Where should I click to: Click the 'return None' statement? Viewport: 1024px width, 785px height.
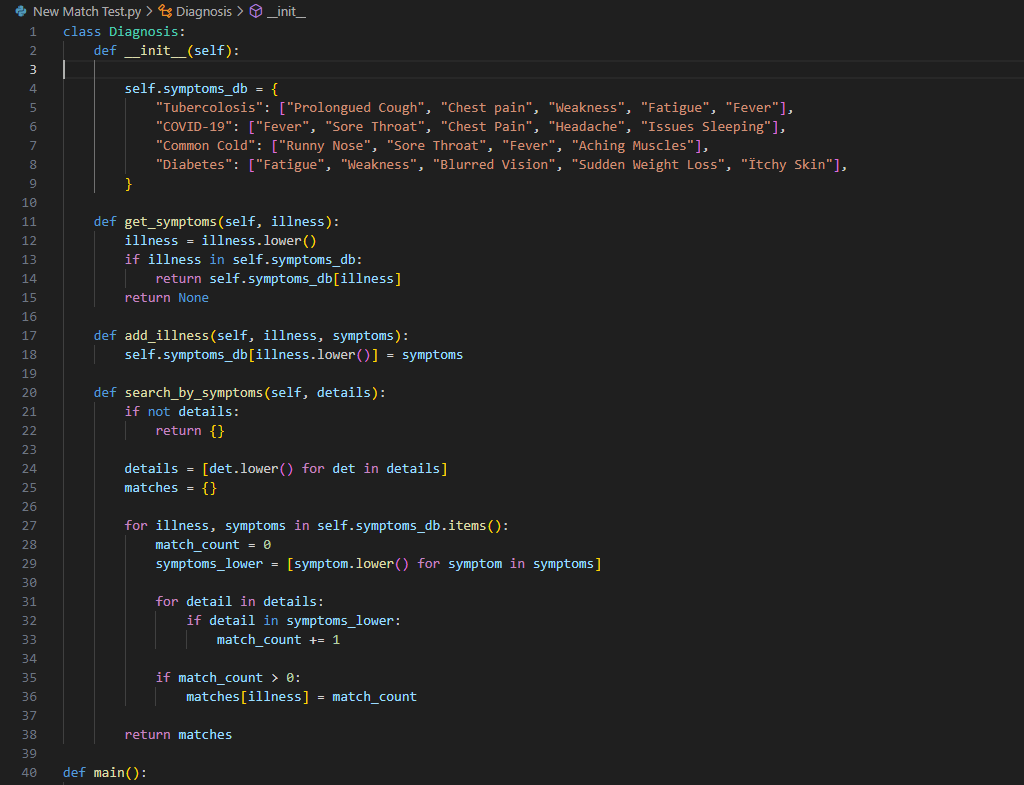[x=167, y=298]
